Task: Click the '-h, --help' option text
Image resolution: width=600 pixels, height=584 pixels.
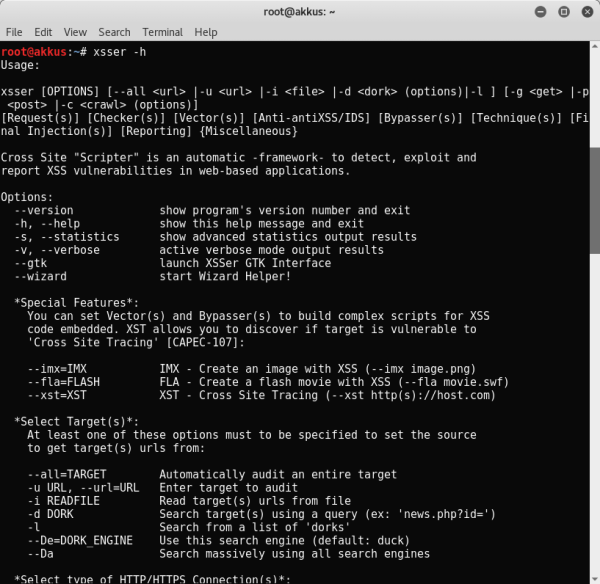Action: point(47,224)
